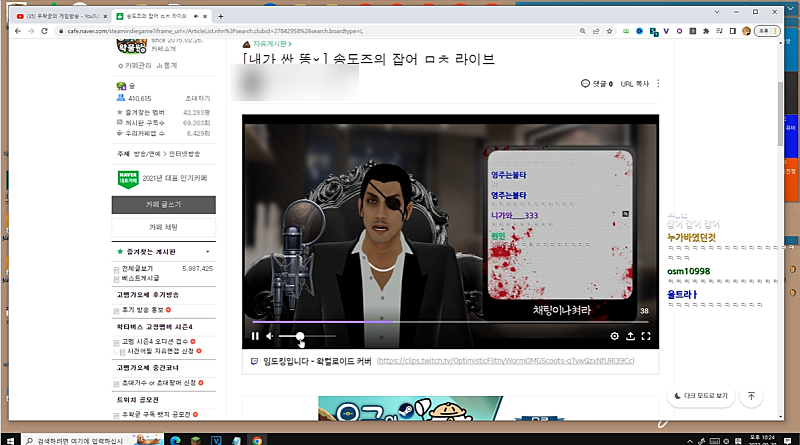Open Microsoft Edge from the taskbar

175,440
